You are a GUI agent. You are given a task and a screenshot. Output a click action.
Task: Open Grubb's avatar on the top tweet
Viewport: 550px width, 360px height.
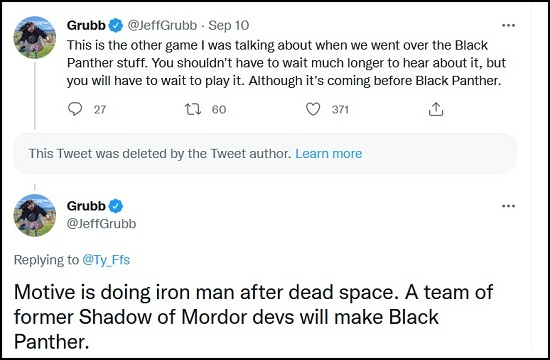(x=34, y=37)
